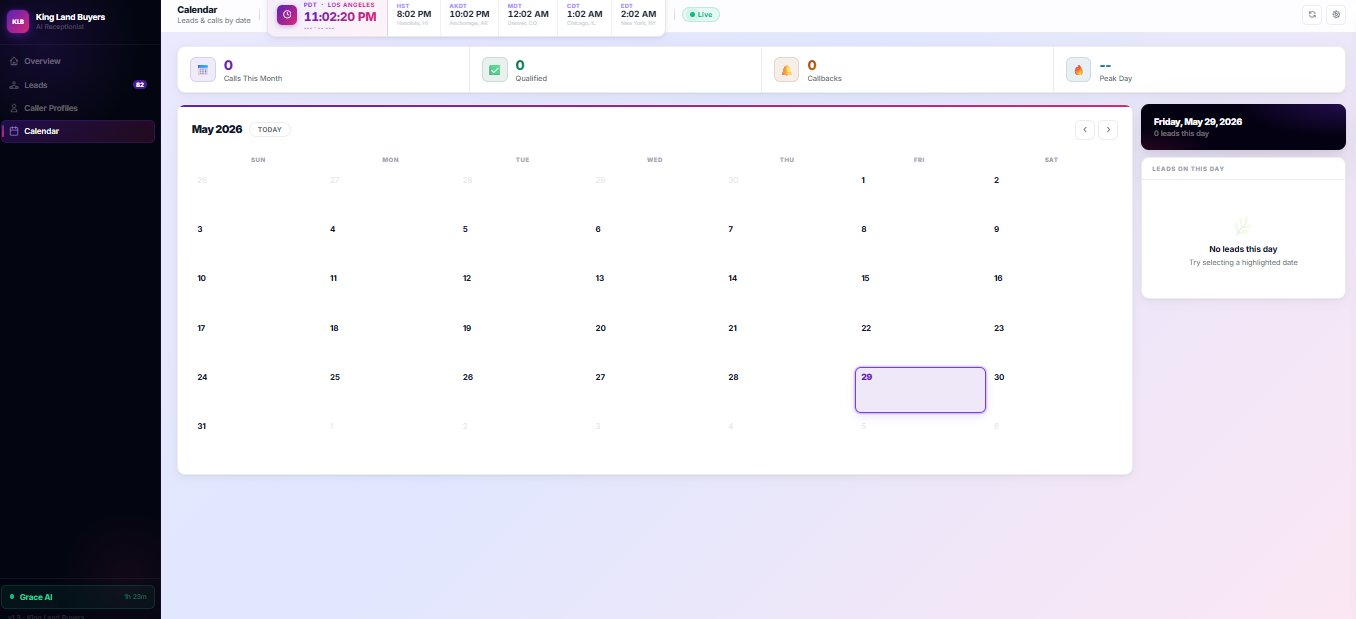Click the FRI column header
Viewport: 1356px width, 619px height.
(x=919, y=160)
